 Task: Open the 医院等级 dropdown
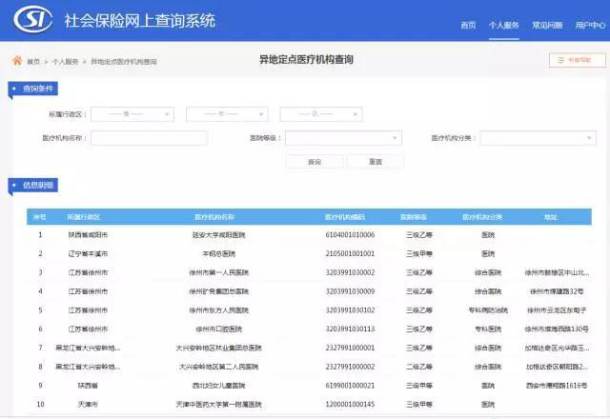[342, 138]
